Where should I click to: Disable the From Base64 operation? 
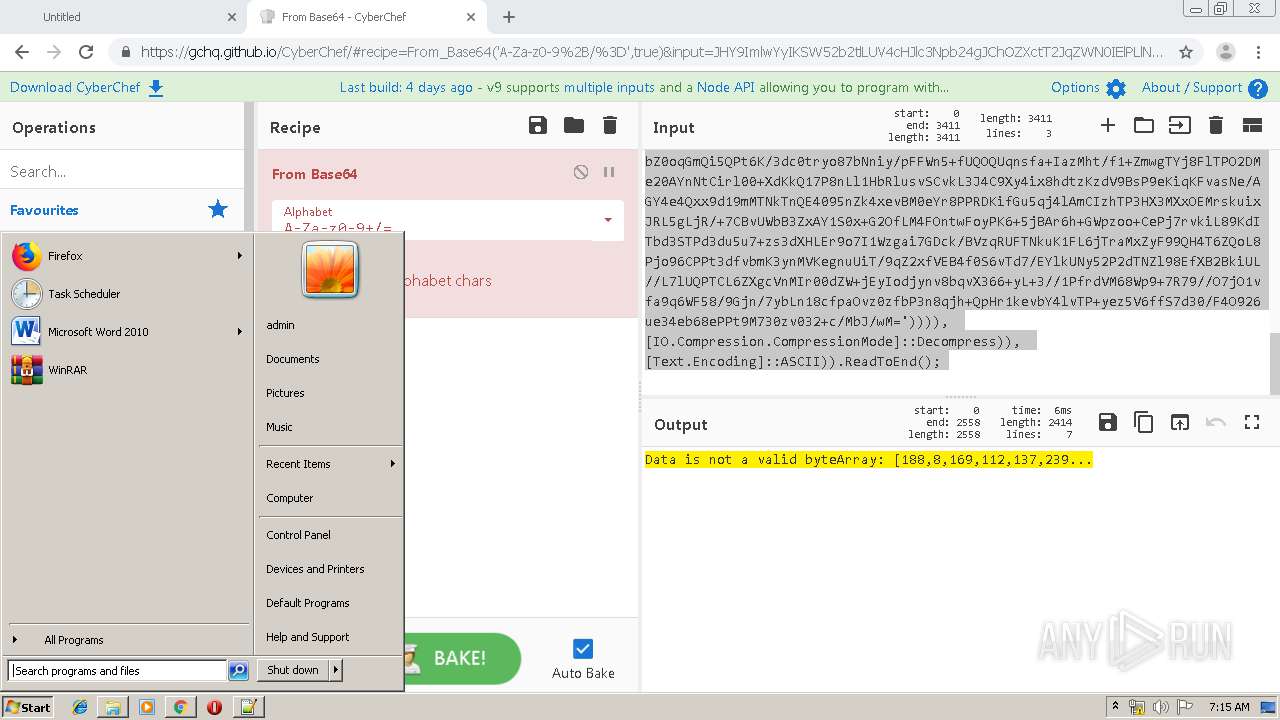[581, 172]
